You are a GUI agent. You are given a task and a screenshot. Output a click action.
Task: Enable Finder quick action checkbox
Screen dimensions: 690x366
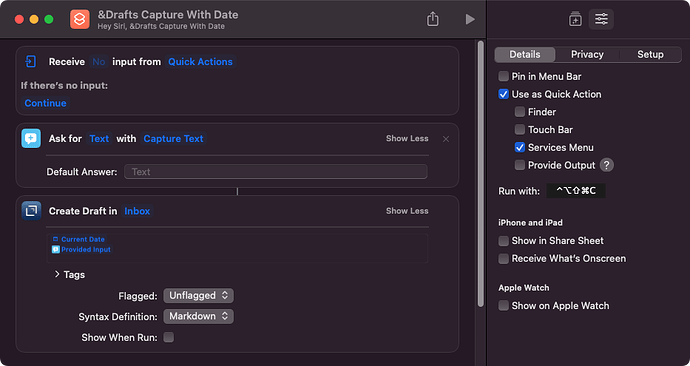pyautogui.click(x=520, y=112)
